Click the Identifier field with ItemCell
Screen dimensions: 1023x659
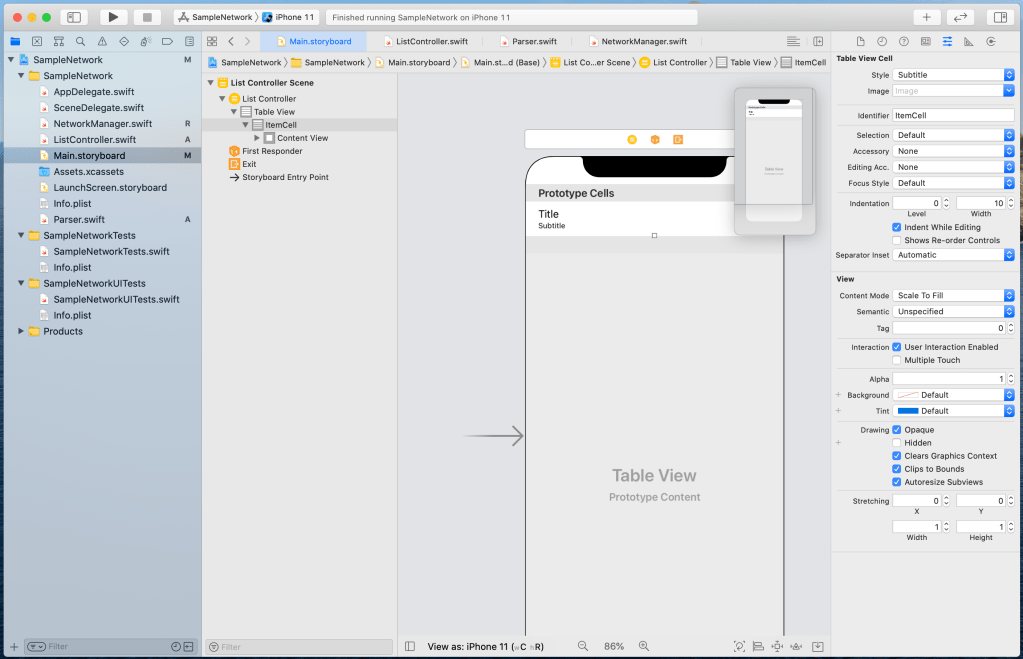pyautogui.click(x=952, y=116)
